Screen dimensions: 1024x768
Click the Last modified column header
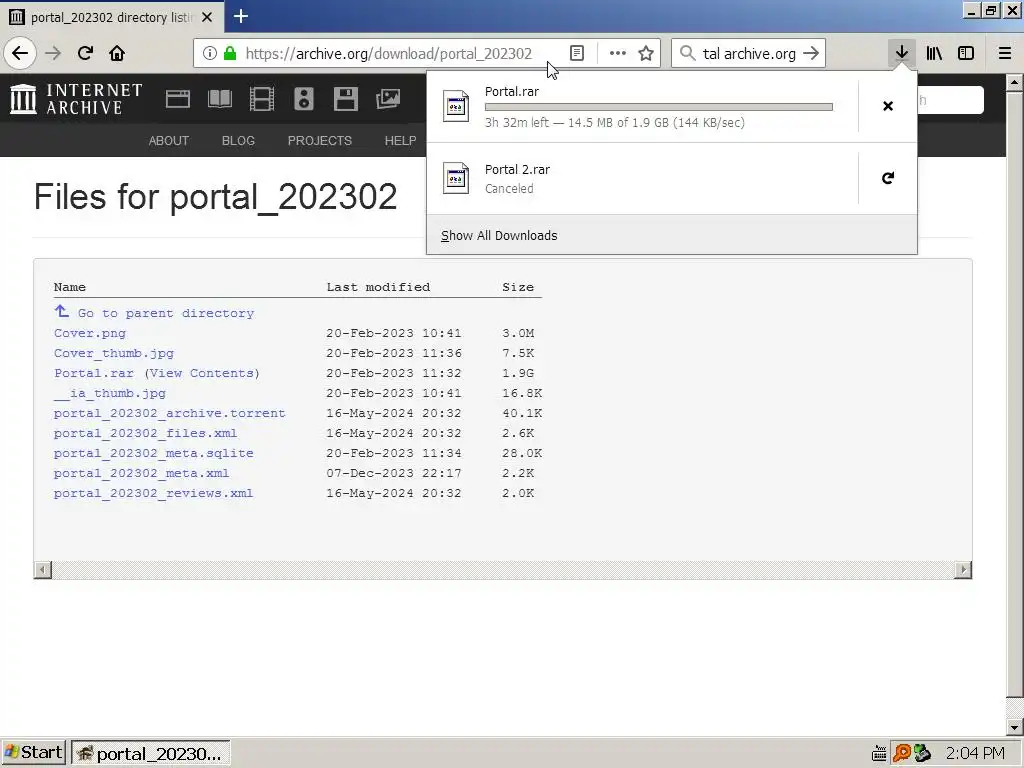coord(378,287)
